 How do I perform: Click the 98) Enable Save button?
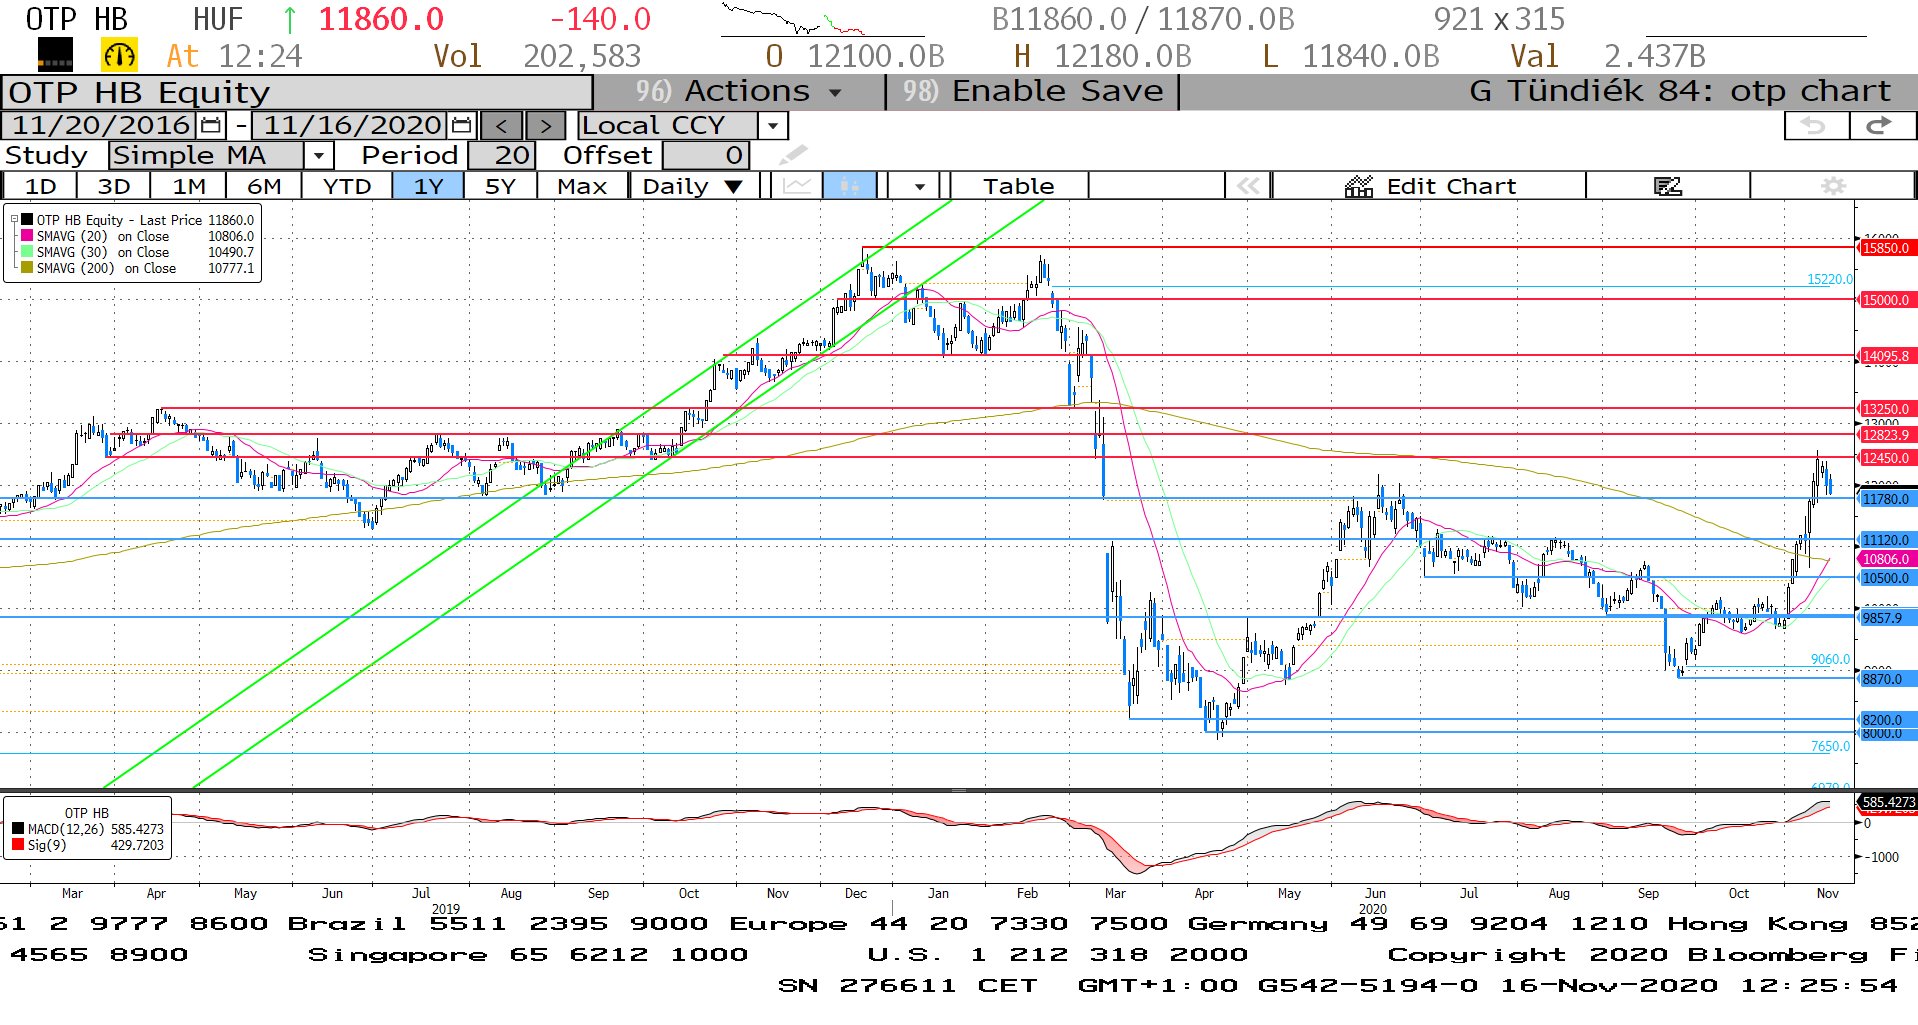pos(1033,91)
